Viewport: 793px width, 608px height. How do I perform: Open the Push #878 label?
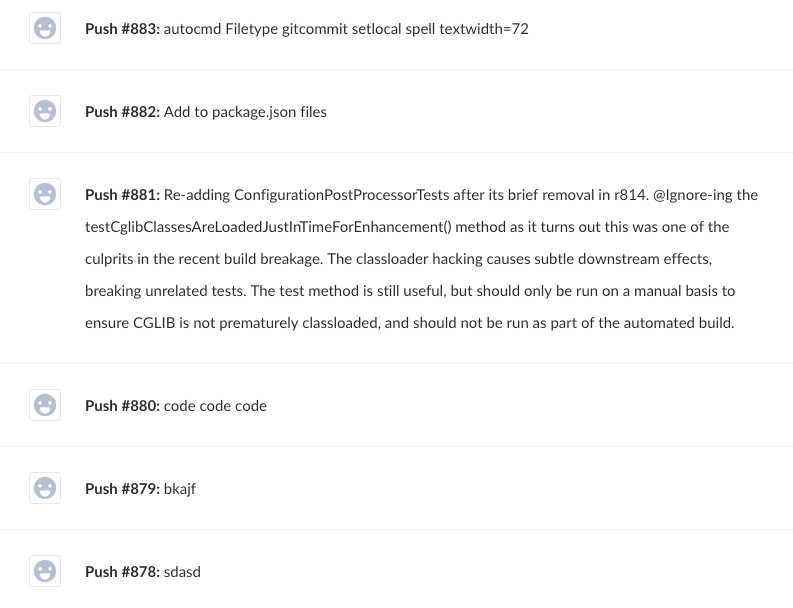[x=122, y=572]
